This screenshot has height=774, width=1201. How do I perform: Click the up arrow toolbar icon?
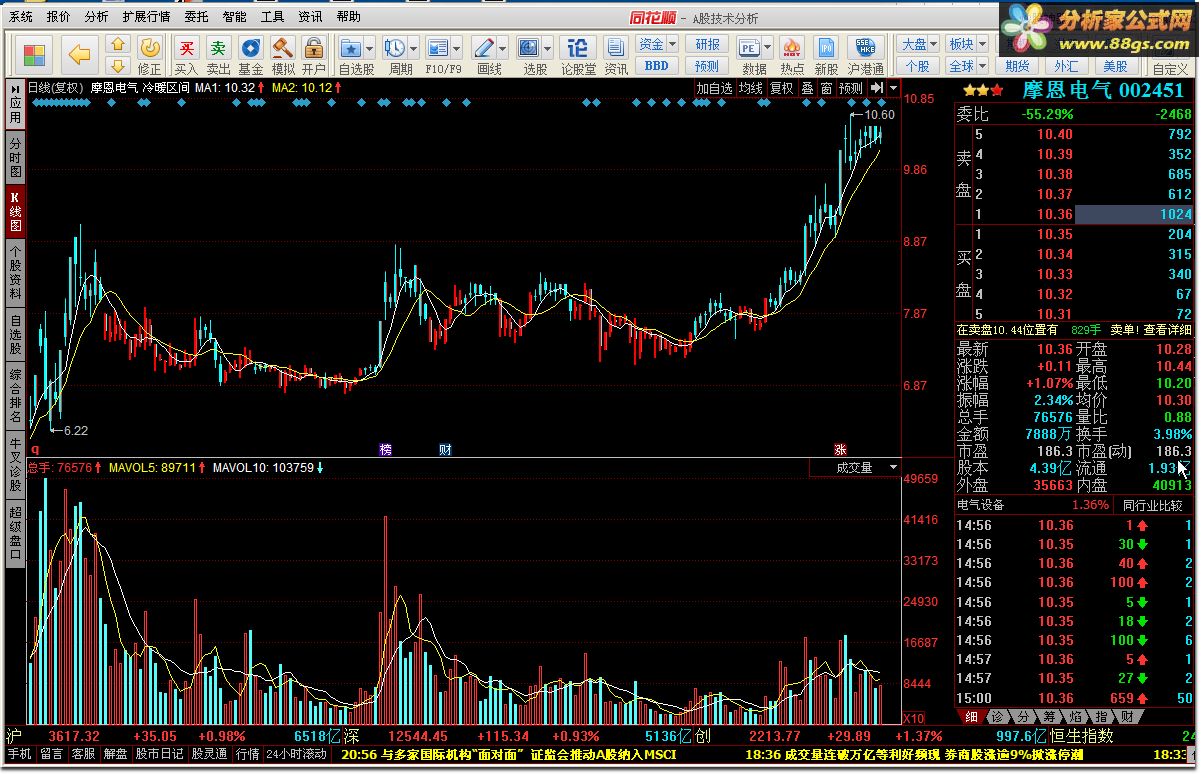click(x=118, y=45)
